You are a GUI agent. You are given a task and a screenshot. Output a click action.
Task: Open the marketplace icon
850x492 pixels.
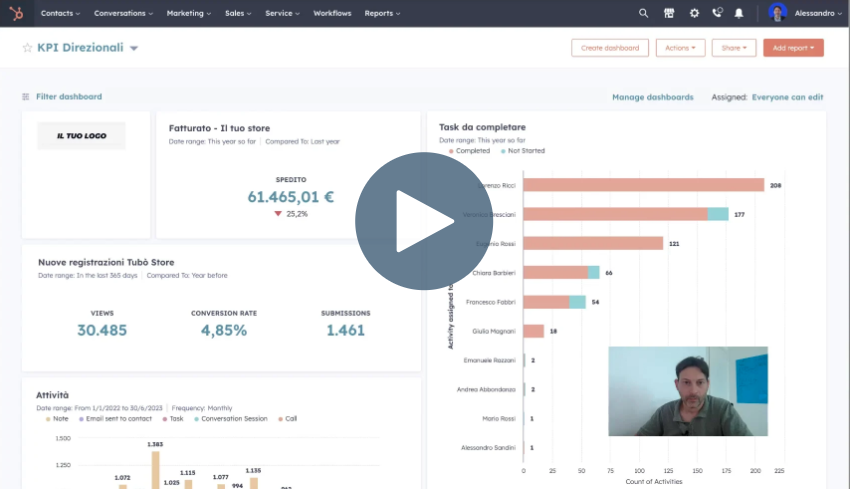pos(669,13)
